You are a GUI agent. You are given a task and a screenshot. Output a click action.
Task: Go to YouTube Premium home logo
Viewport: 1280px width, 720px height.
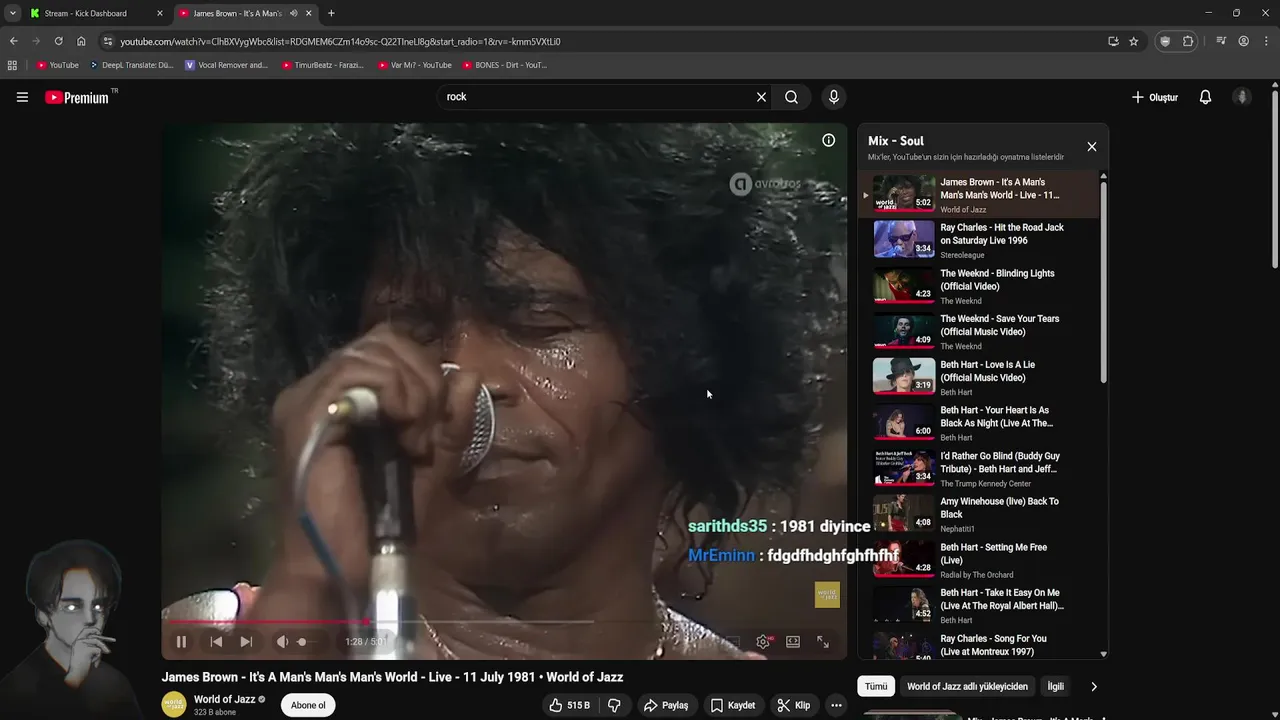78,97
